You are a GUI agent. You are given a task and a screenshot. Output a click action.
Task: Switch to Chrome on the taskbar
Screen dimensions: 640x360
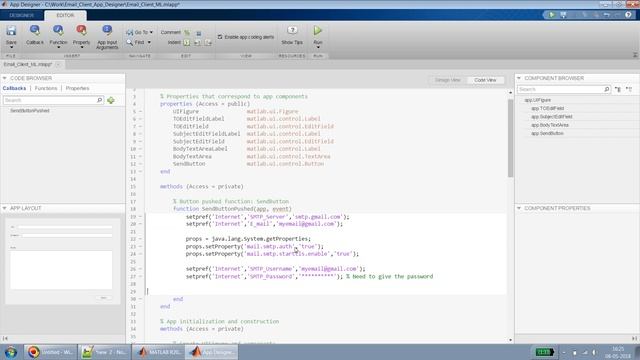click(x=50, y=352)
